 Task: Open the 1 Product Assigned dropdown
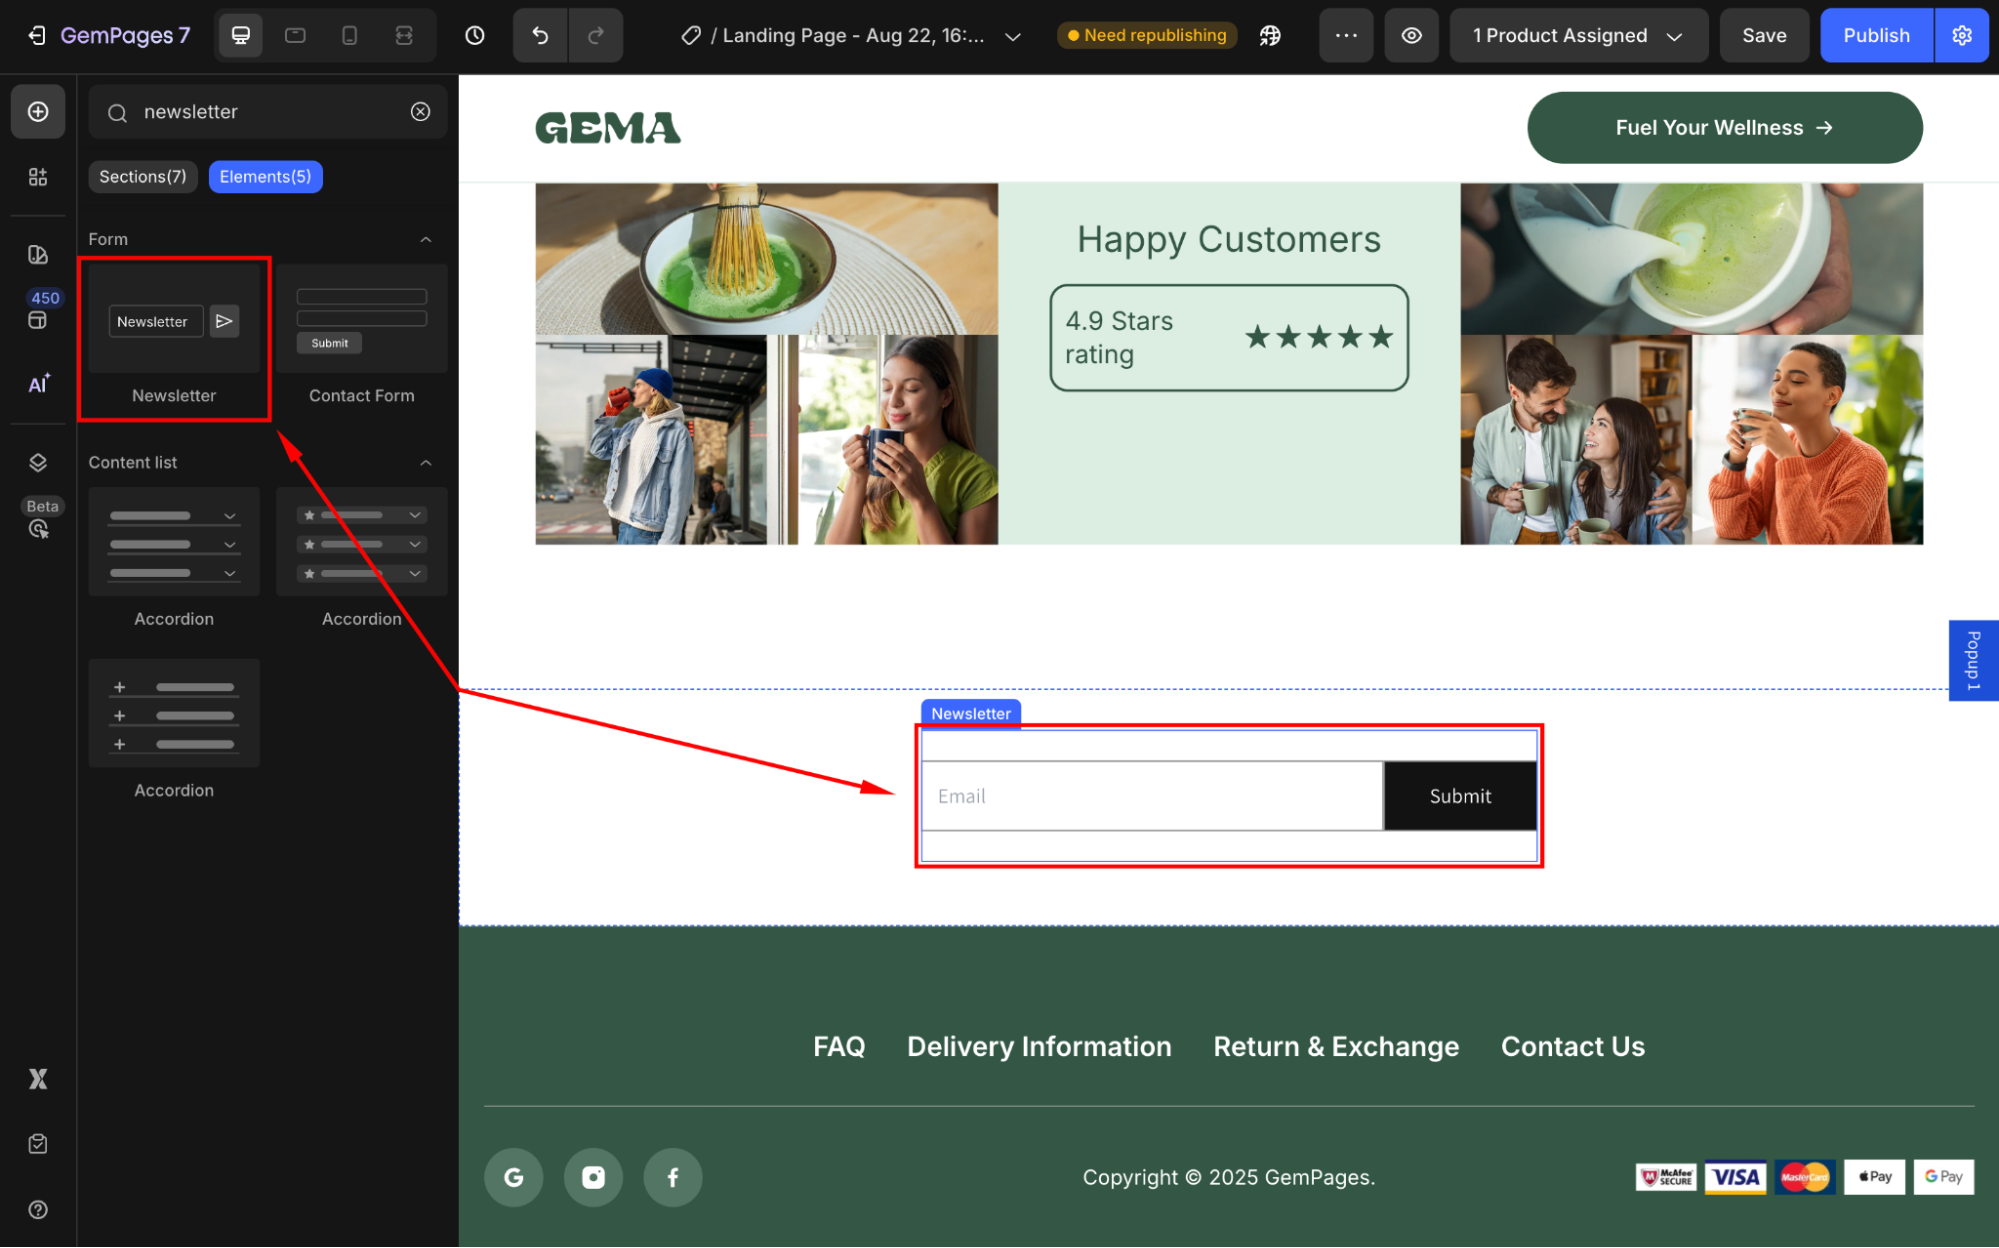pyautogui.click(x=1577, y=36)
